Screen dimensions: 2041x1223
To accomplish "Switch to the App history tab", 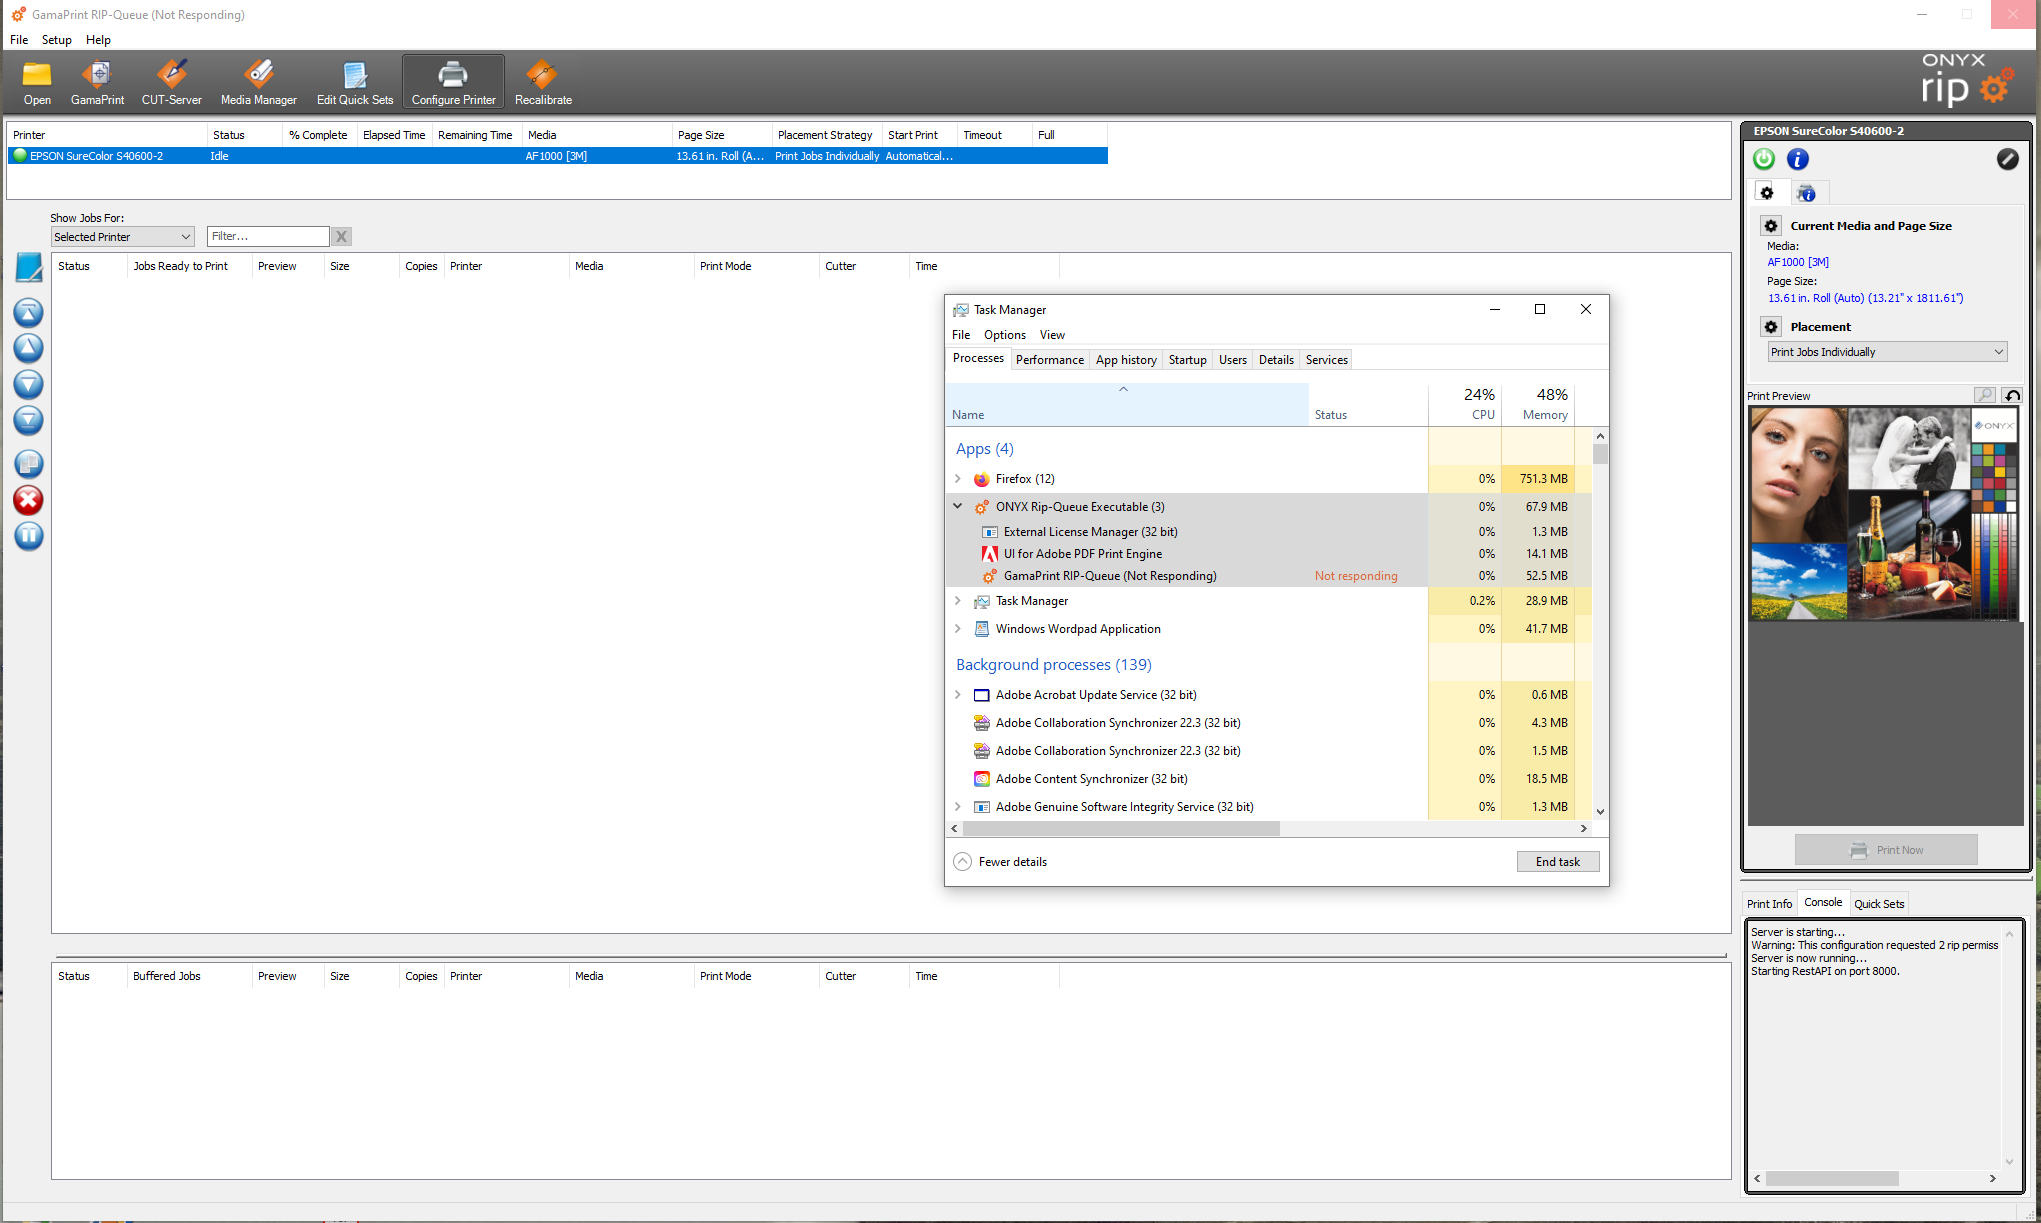I will pyautogui.click(x=1126, y=360).
